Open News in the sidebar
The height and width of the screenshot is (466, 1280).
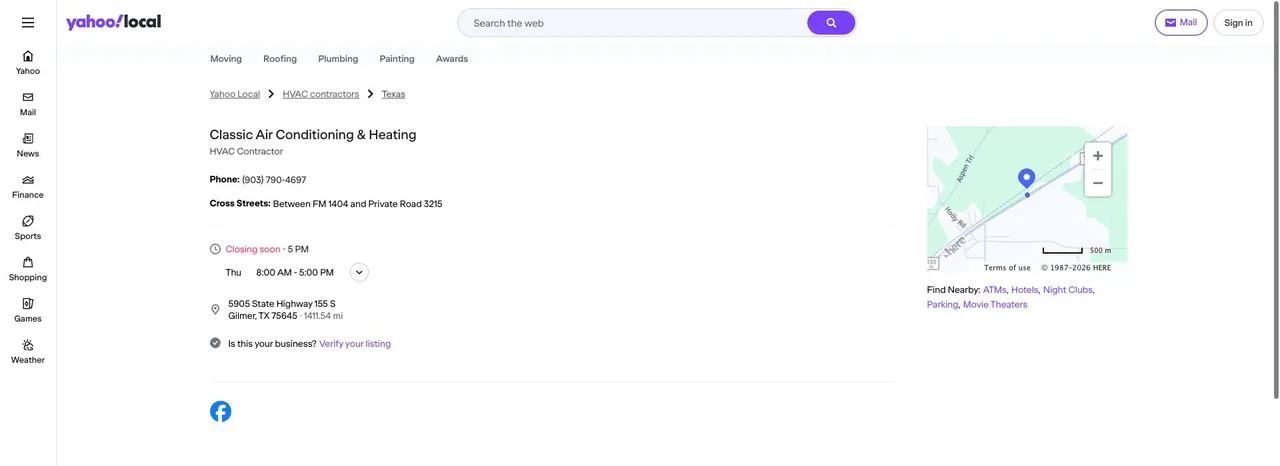point(28,145)
